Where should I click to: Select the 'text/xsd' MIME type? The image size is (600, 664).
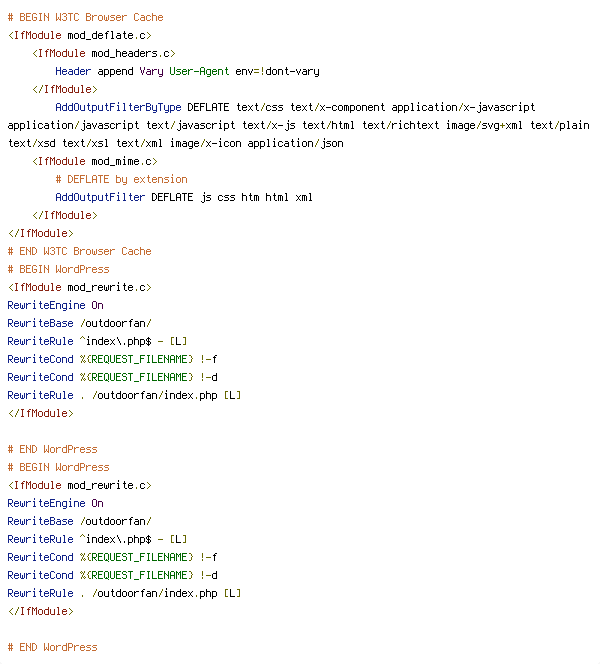[32, 143]
